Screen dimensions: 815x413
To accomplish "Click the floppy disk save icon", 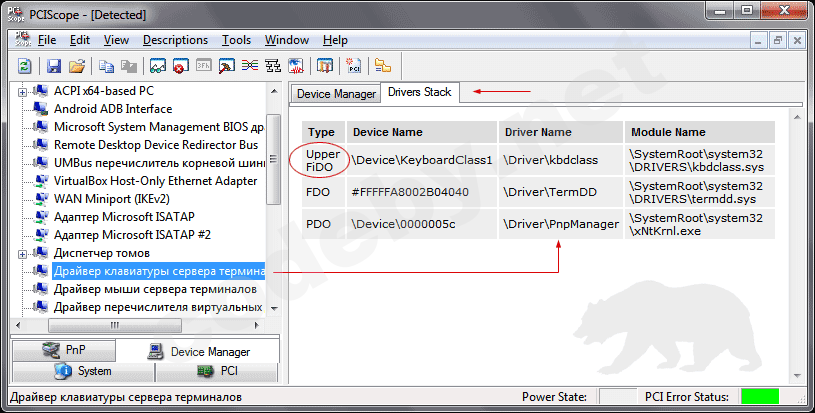I will tap(55, 66).
